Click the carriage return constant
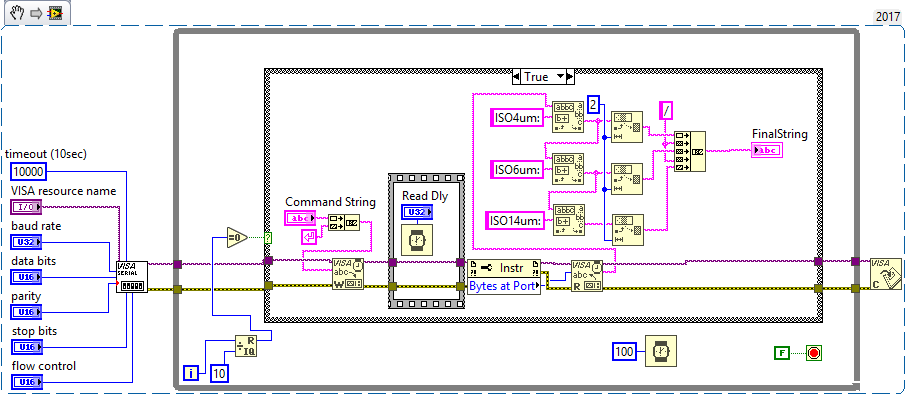Screen dimensions: 906x395 309,237
